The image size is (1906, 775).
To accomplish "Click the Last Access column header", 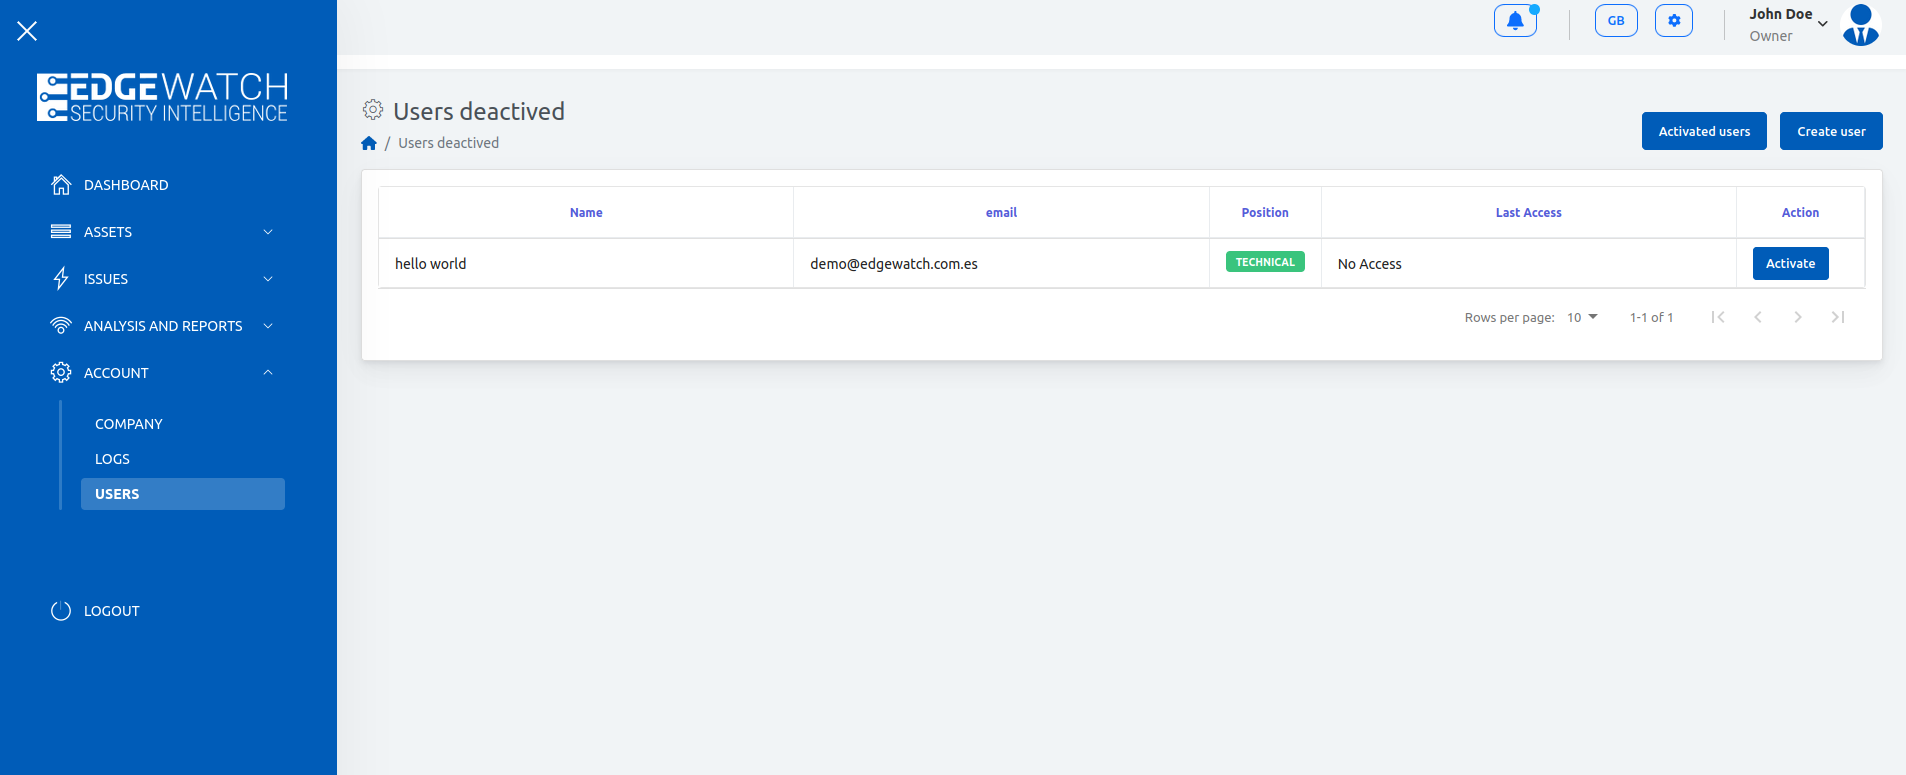I will click(x=1528, y=213).
